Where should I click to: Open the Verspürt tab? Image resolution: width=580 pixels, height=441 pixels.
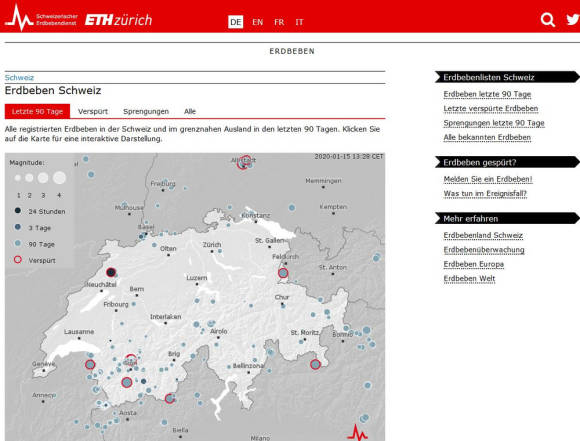[93, 111]
